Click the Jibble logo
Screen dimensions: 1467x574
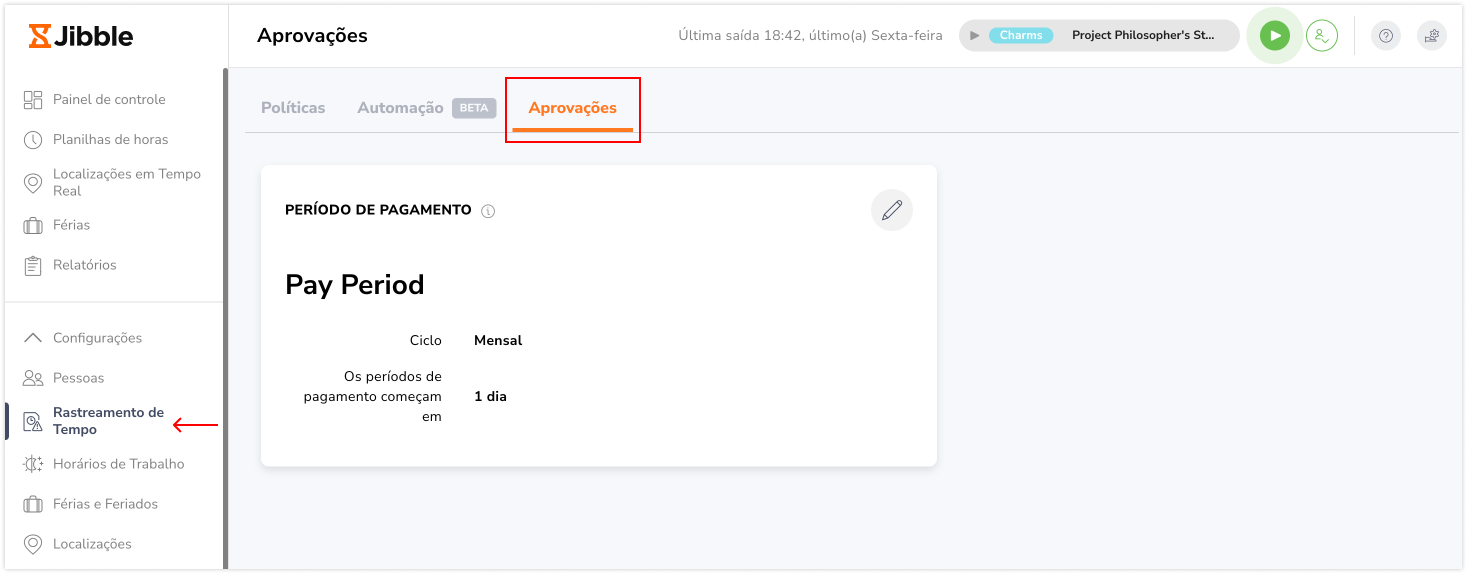tap(81, 37)
